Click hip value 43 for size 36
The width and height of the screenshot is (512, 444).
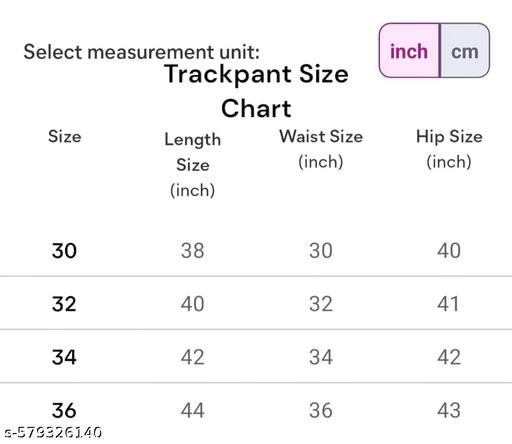[449, 410]
